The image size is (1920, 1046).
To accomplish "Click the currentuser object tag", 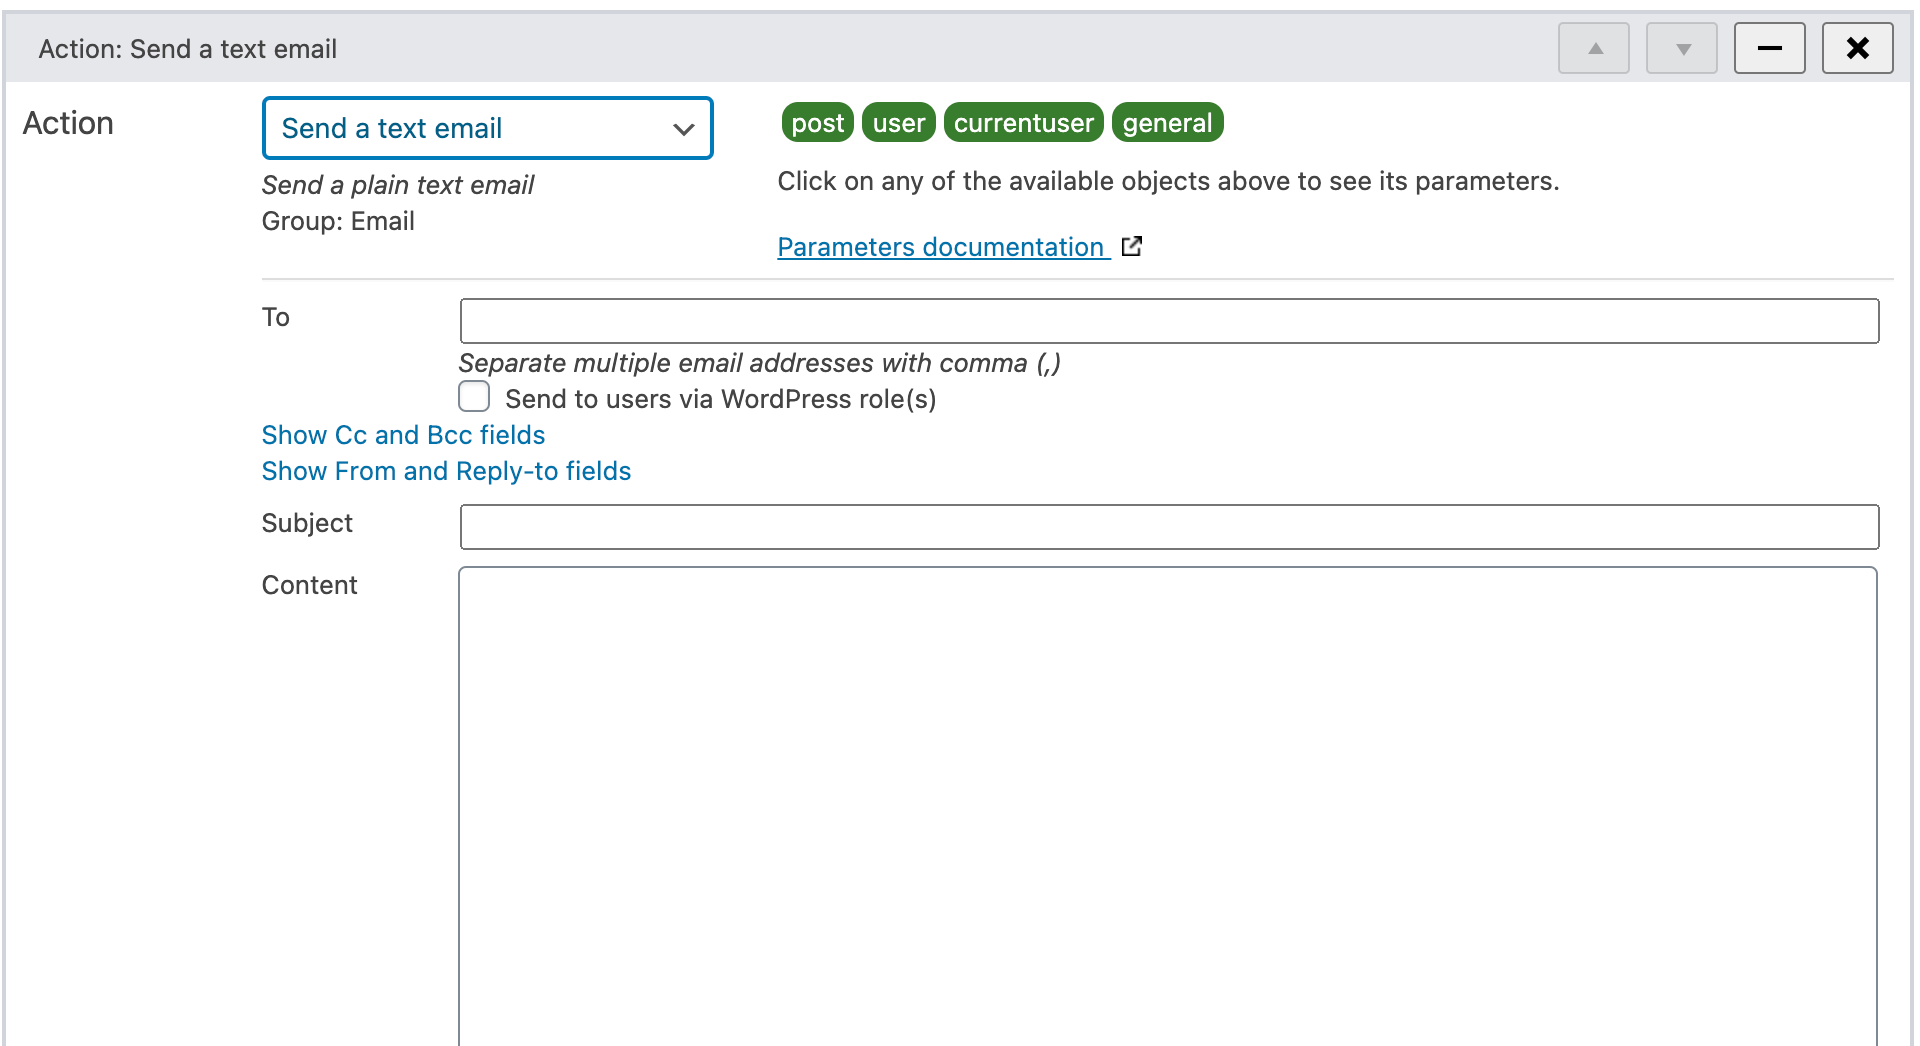I will click(1023, 123).
